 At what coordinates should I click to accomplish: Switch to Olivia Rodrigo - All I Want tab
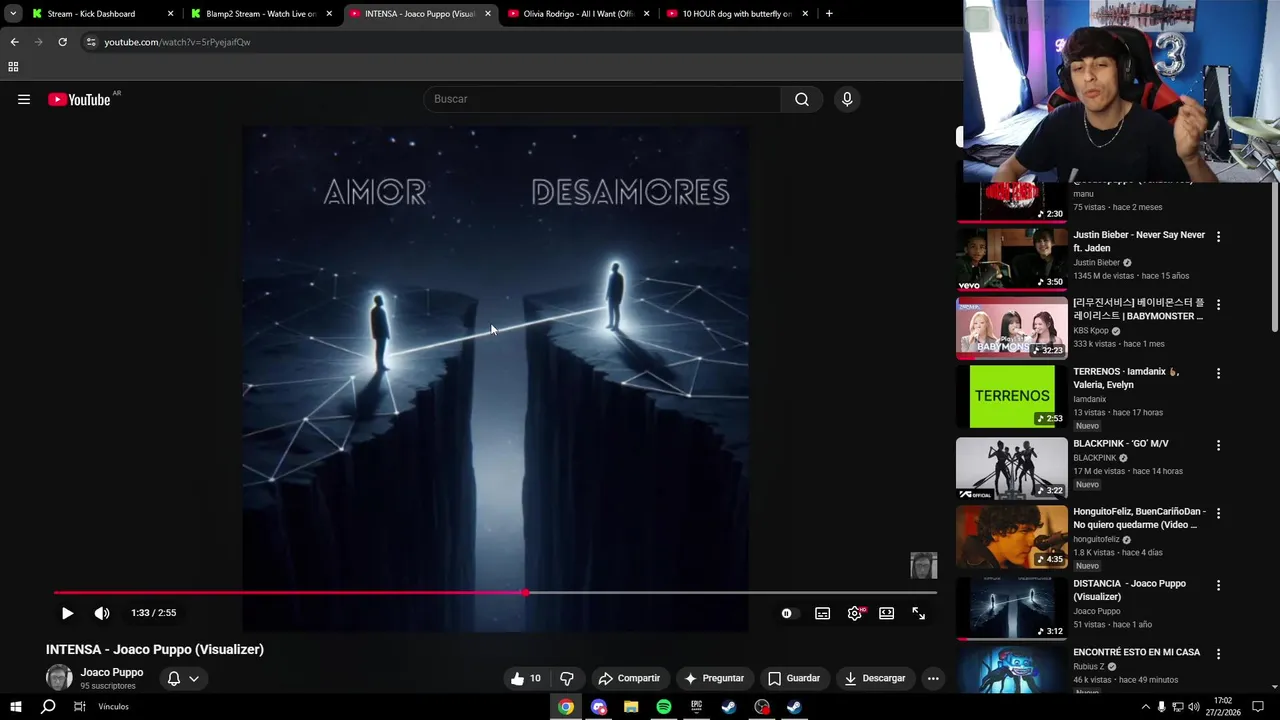tap(580, 14)
